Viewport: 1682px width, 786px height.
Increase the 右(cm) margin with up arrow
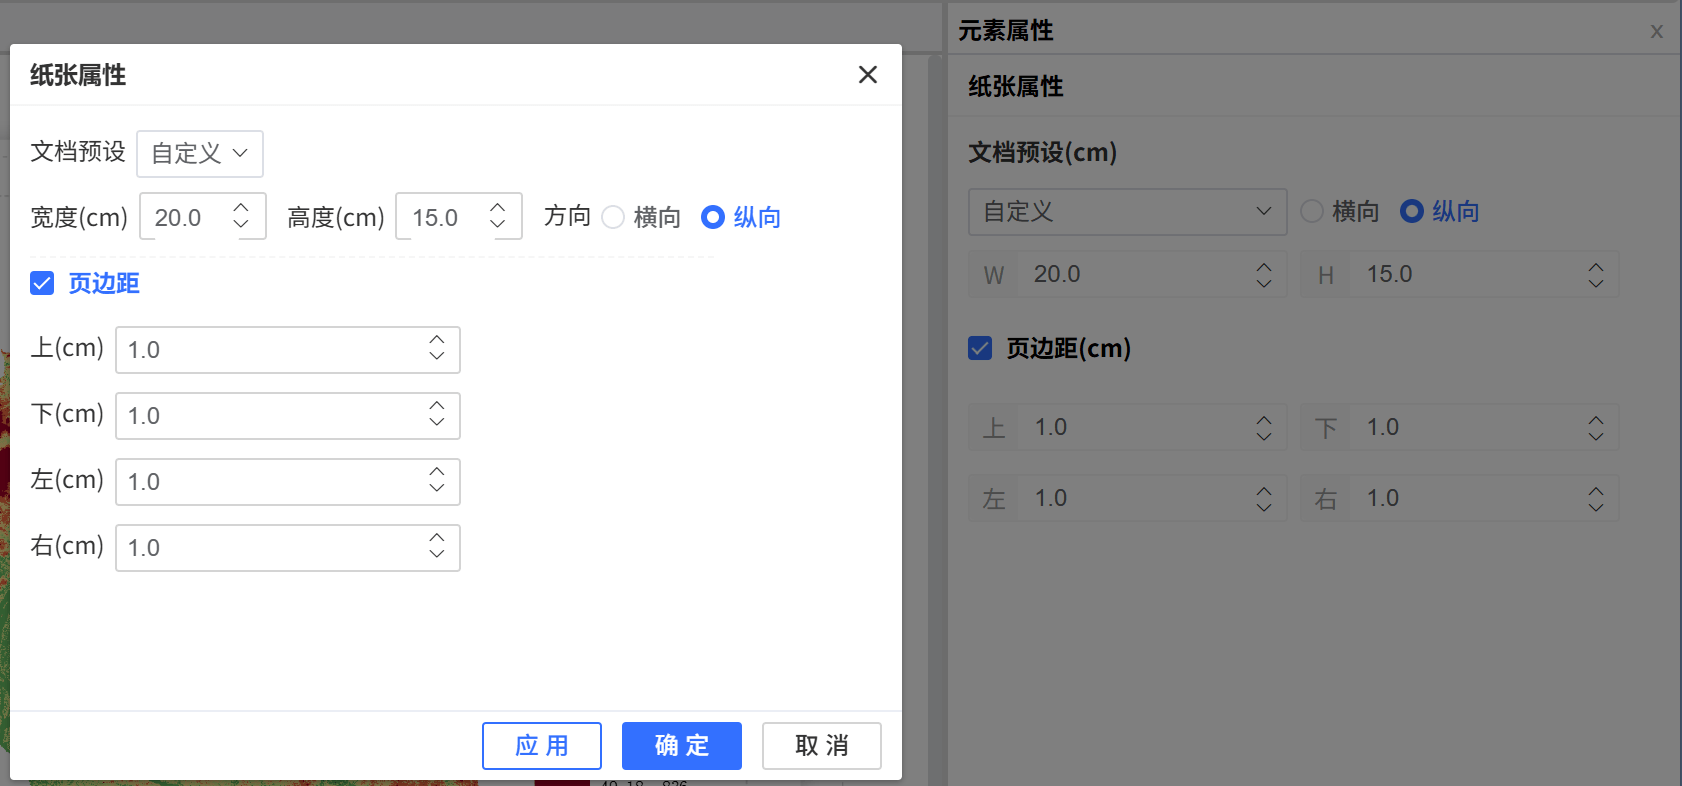pyautogui.click(x=437, y=539)
